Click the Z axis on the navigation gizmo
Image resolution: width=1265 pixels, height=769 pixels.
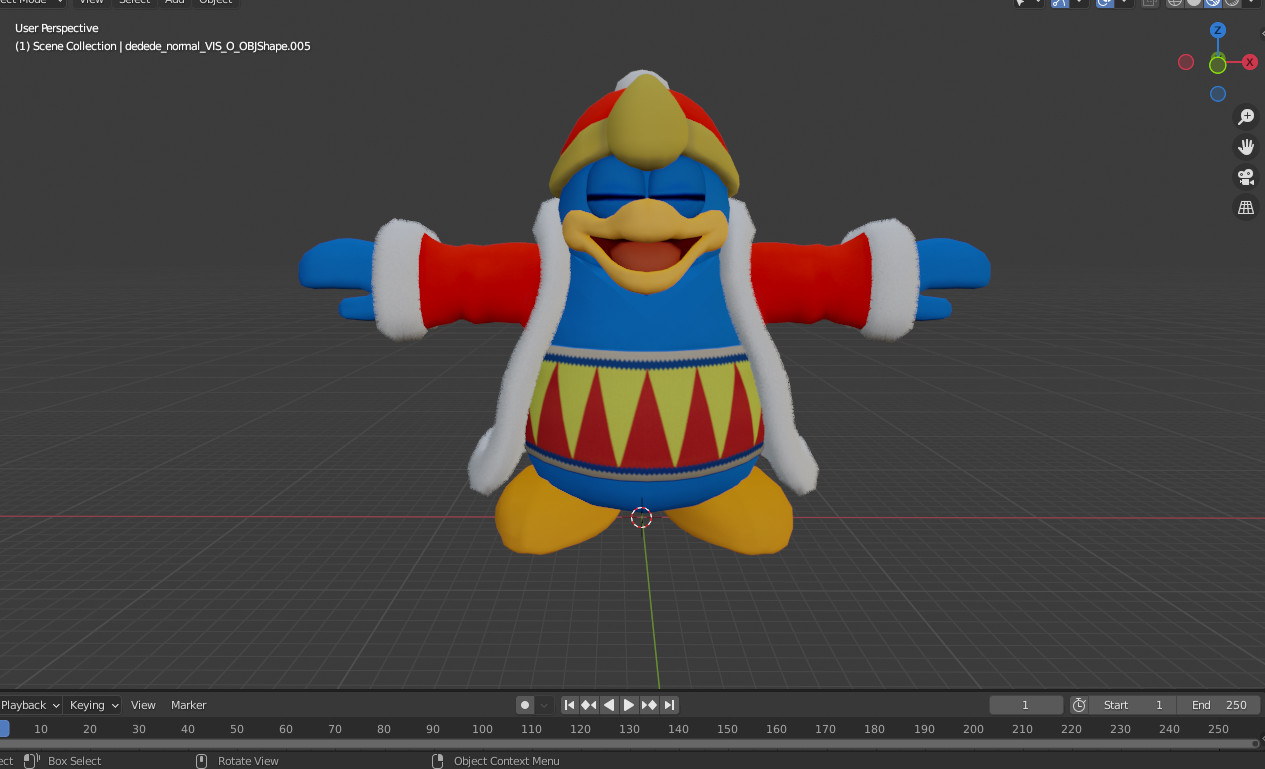tap(1218, 30)
